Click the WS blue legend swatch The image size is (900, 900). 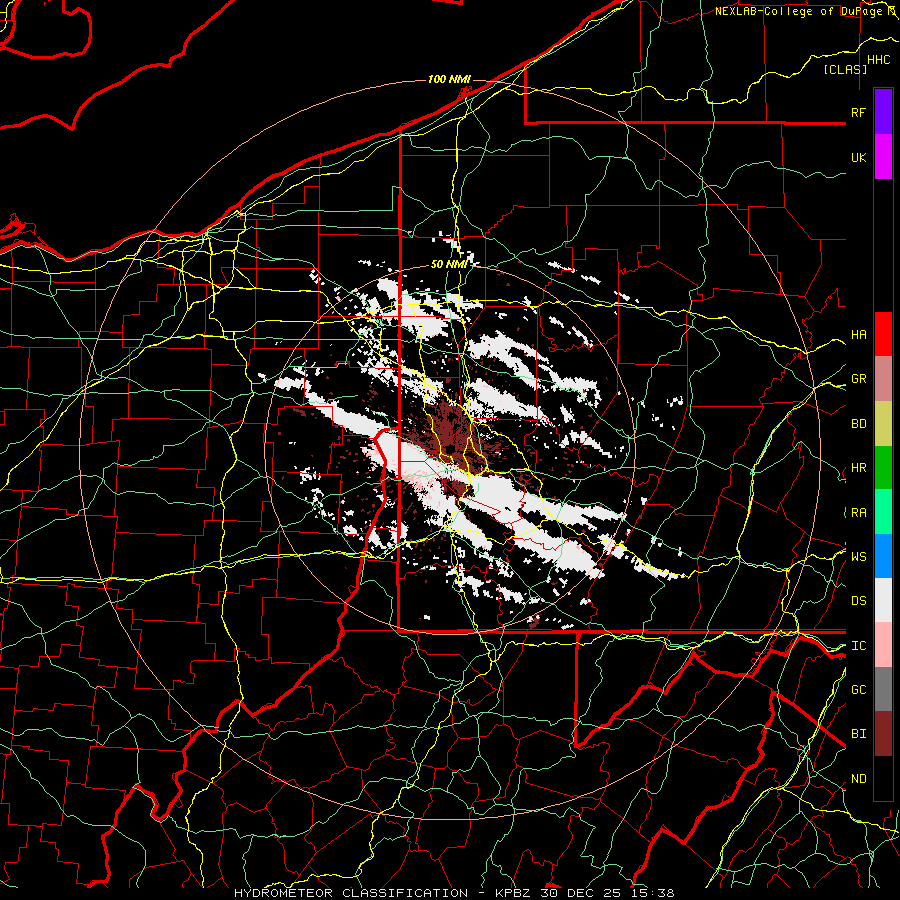883,556
